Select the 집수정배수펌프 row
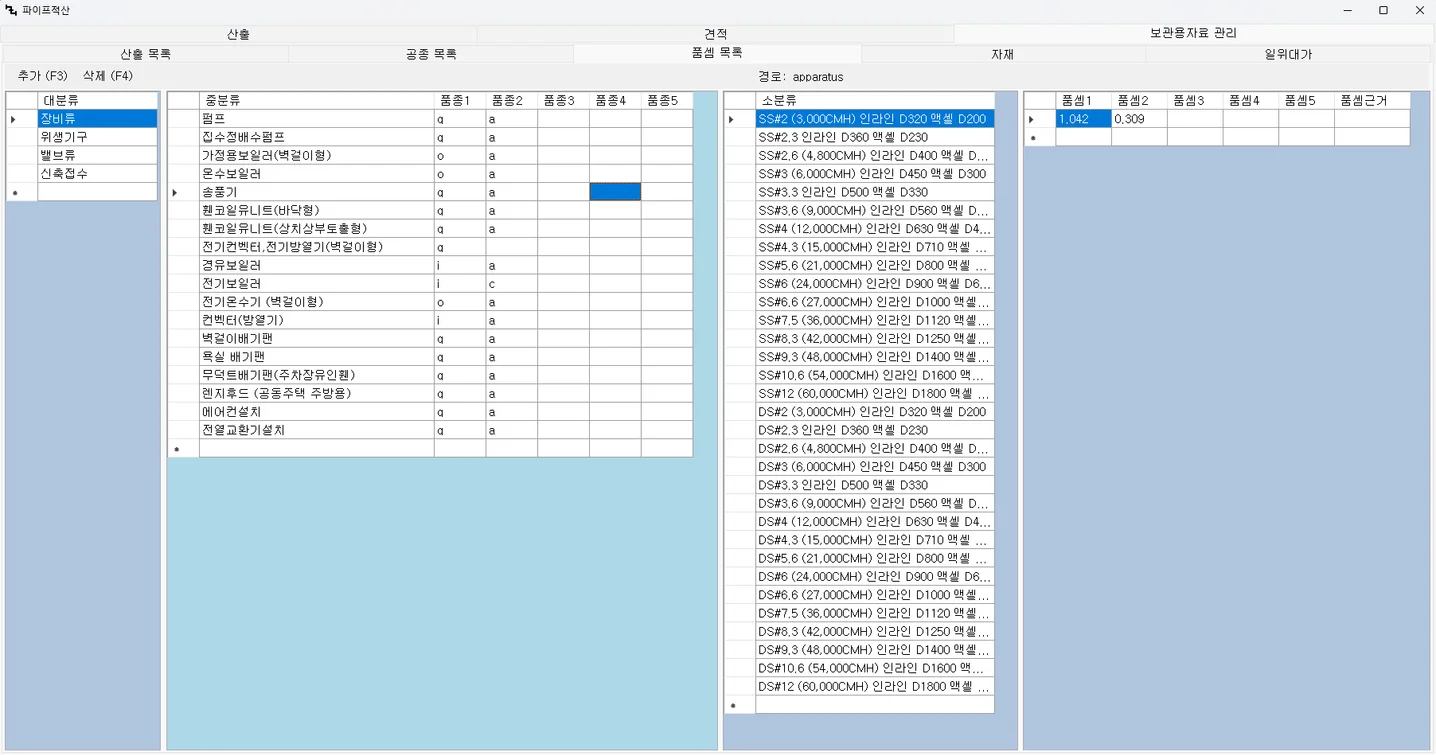The width and height of the screenshot is (1436, 755). click(316, 137)
